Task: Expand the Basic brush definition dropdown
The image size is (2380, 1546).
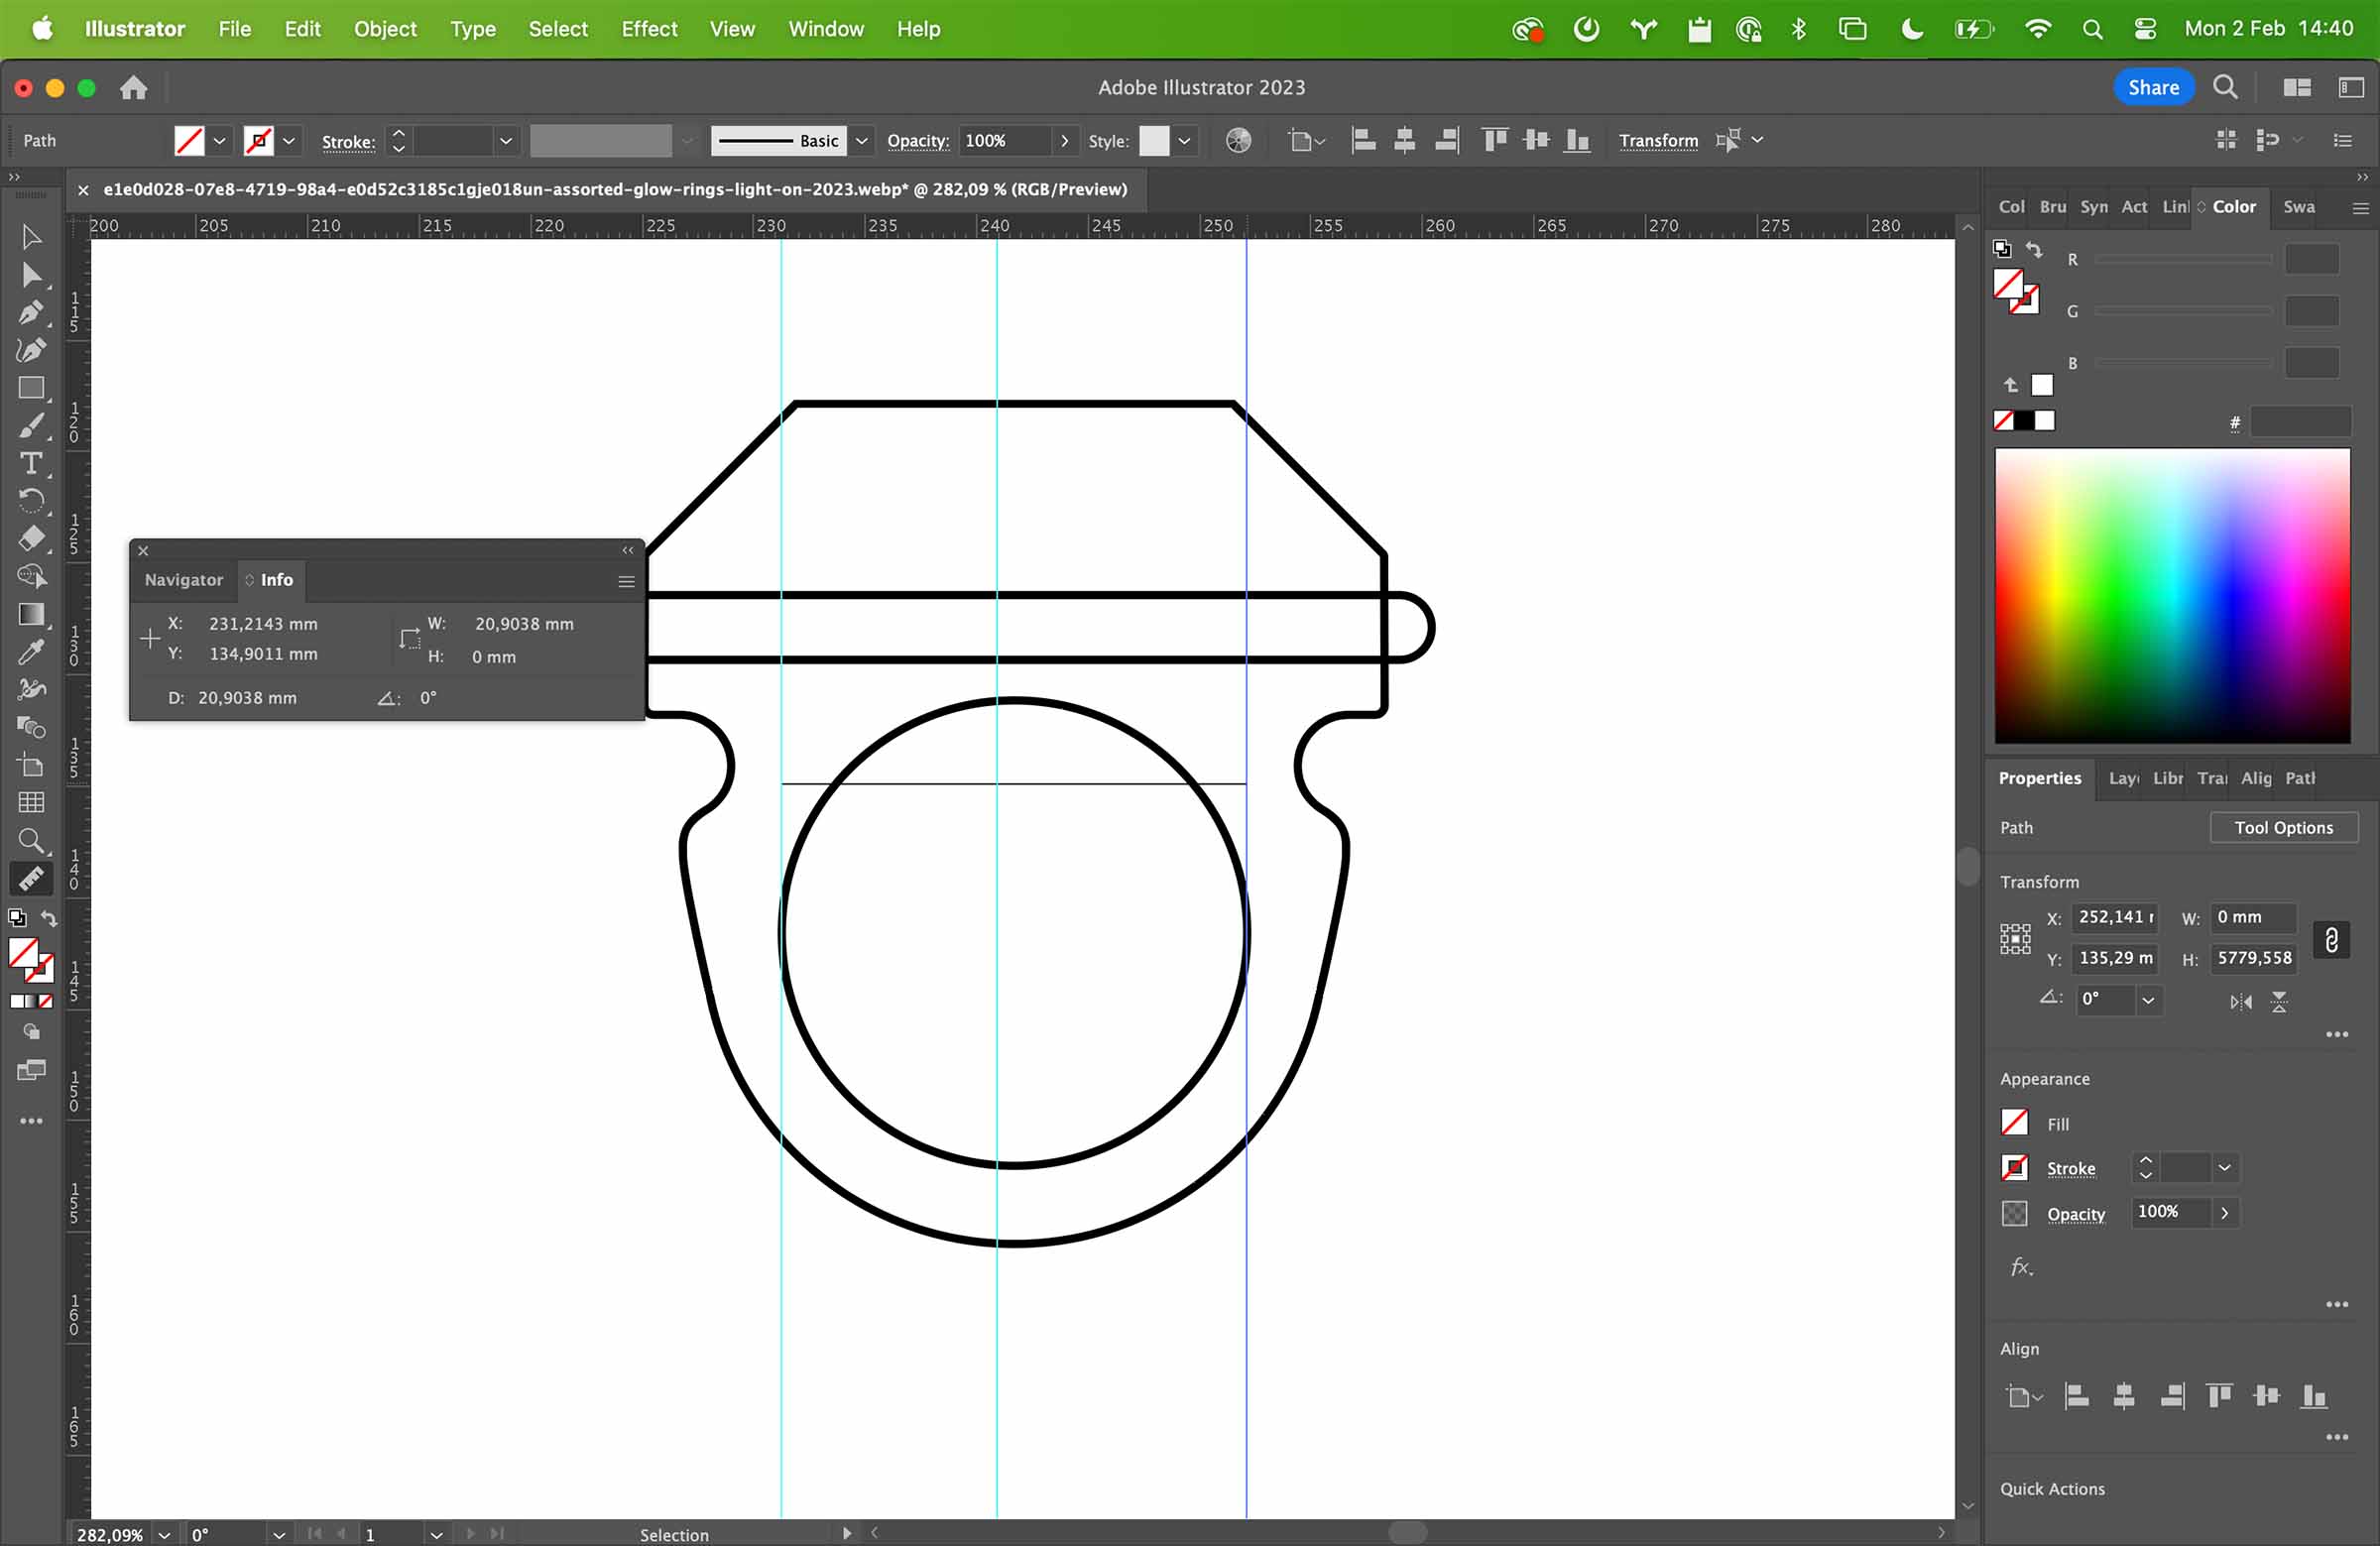Action: click(x=861, y=141)
